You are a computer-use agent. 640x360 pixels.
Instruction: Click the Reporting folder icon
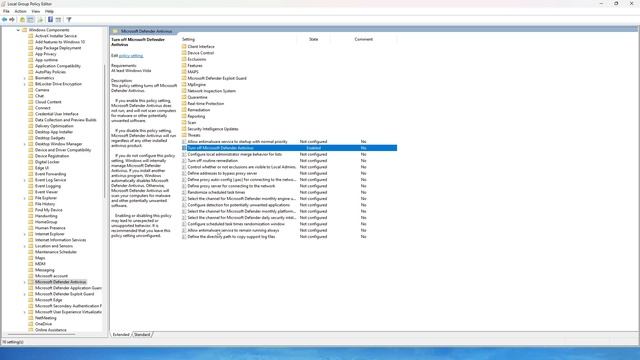[184, 116]
